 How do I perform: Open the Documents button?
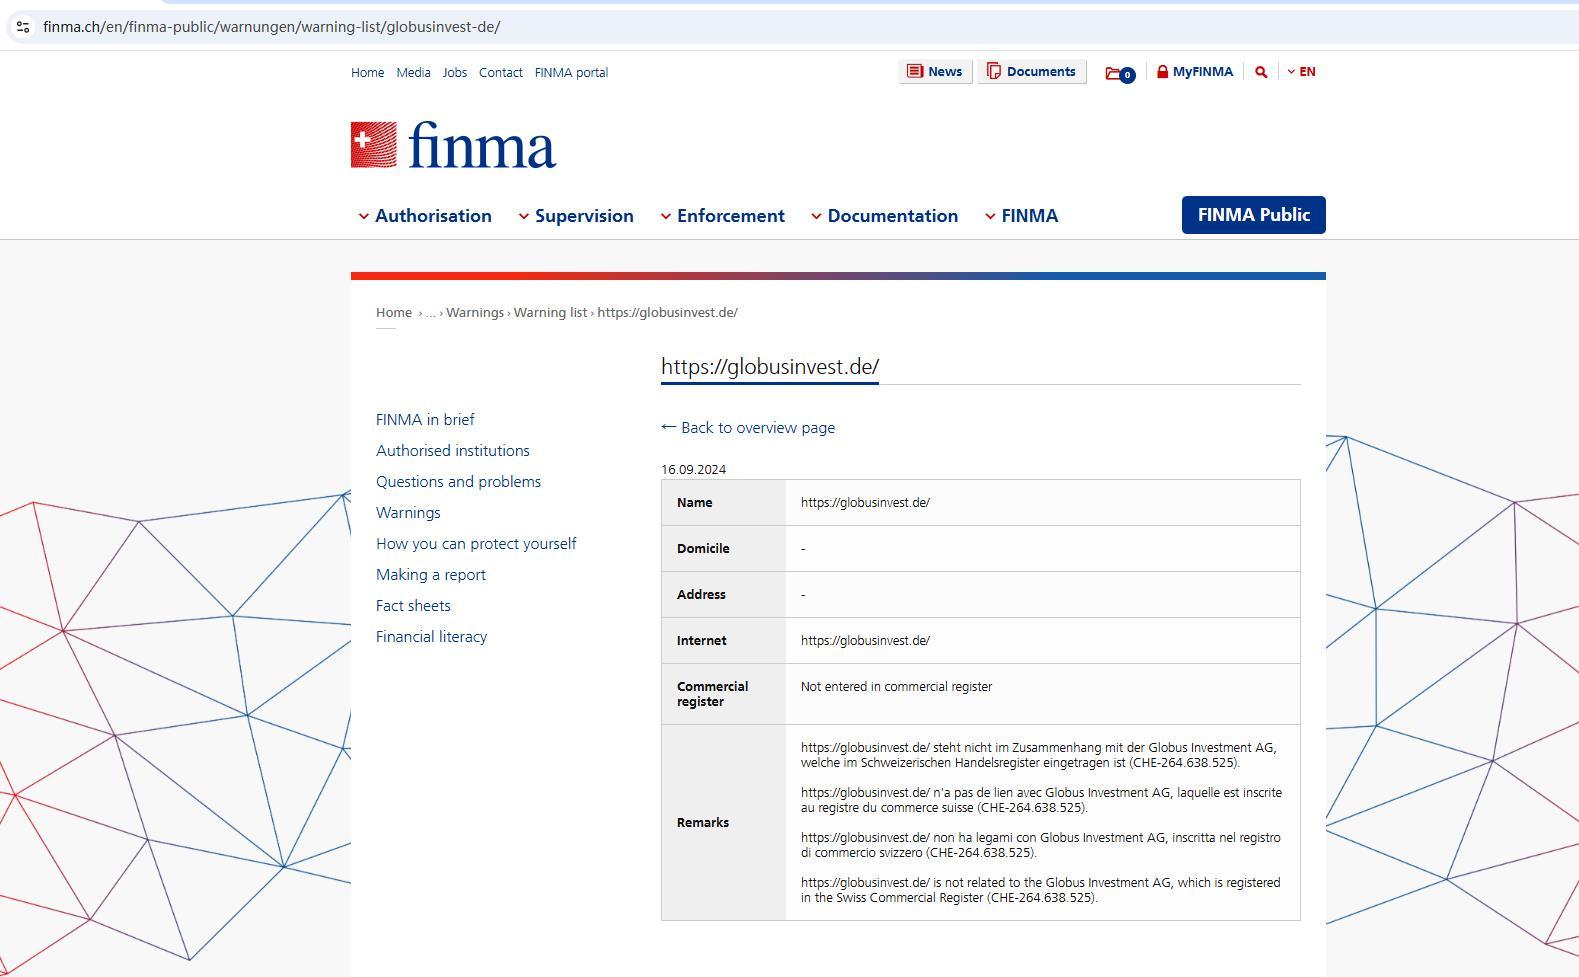(x=1031, y=72)
